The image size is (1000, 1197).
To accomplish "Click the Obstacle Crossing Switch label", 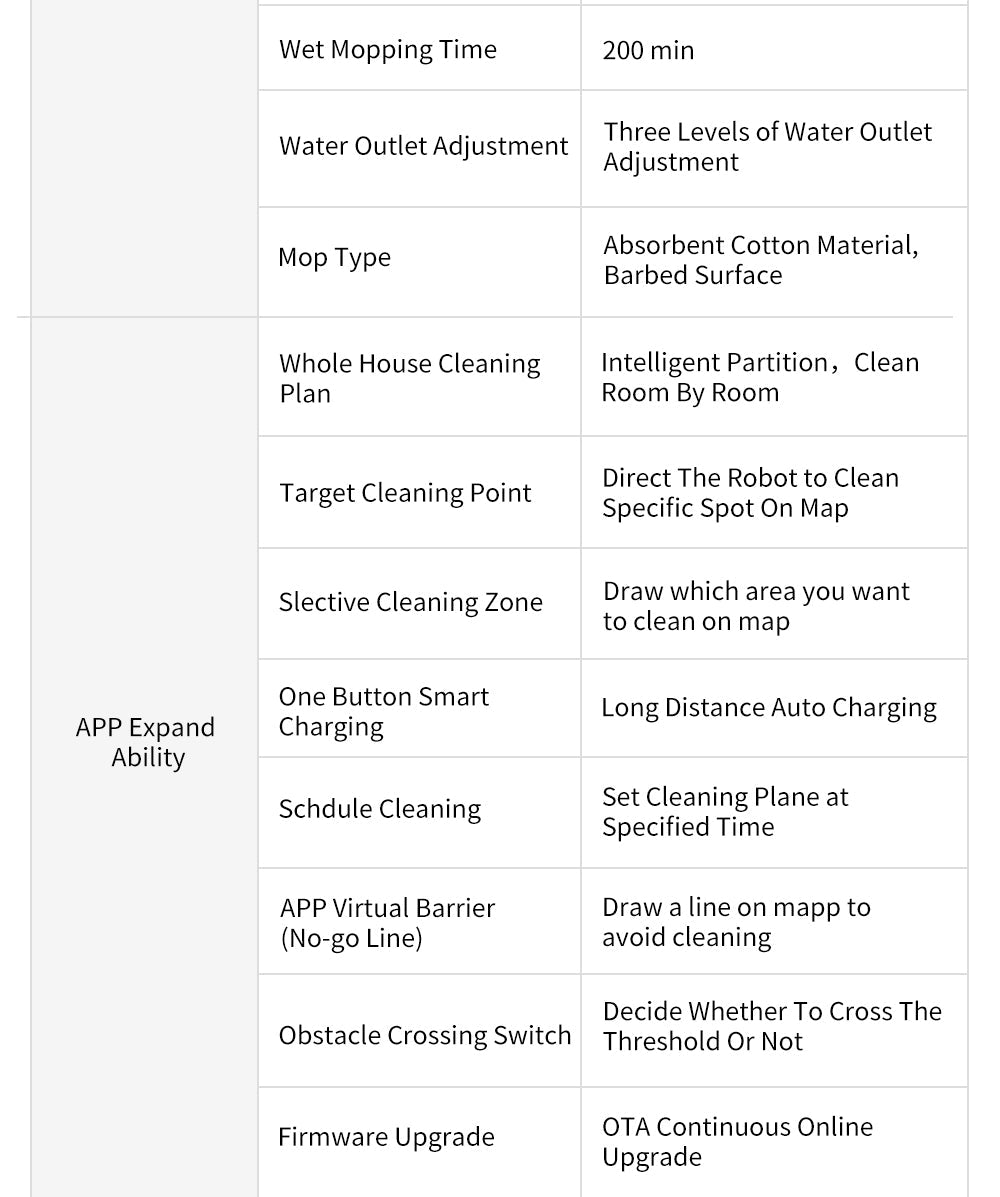I will point(424,1035).
